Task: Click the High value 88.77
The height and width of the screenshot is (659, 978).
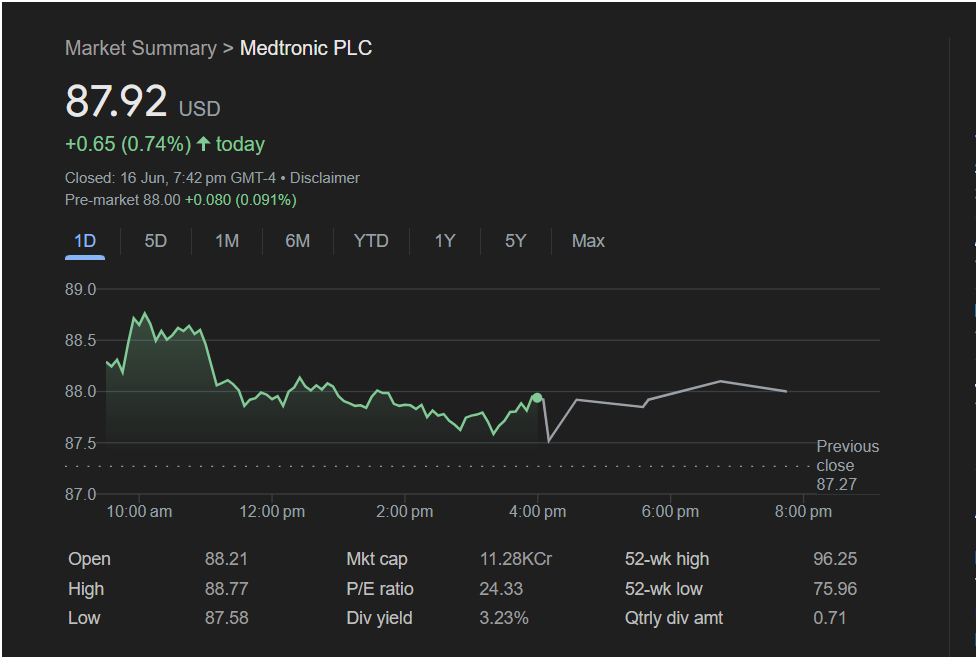Action: [226, 589]
